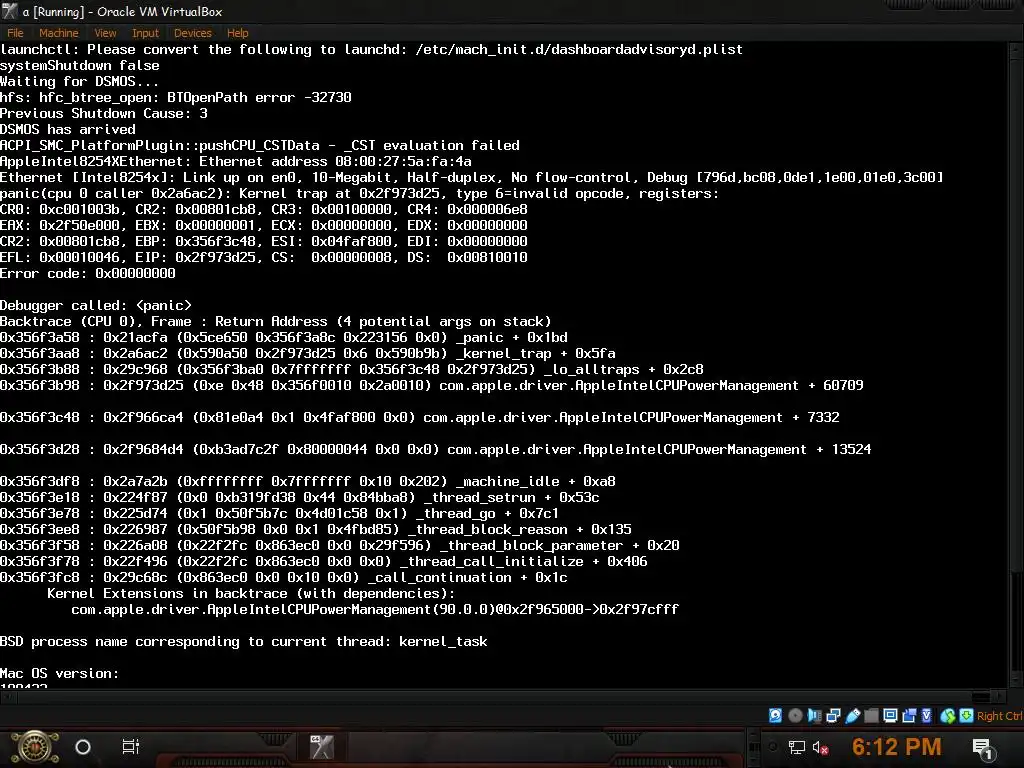This screenshot has width=1024, height=768.
Task: Click the 'Previous Shutdown Cause: 3' line
Action: coord(104,113)
